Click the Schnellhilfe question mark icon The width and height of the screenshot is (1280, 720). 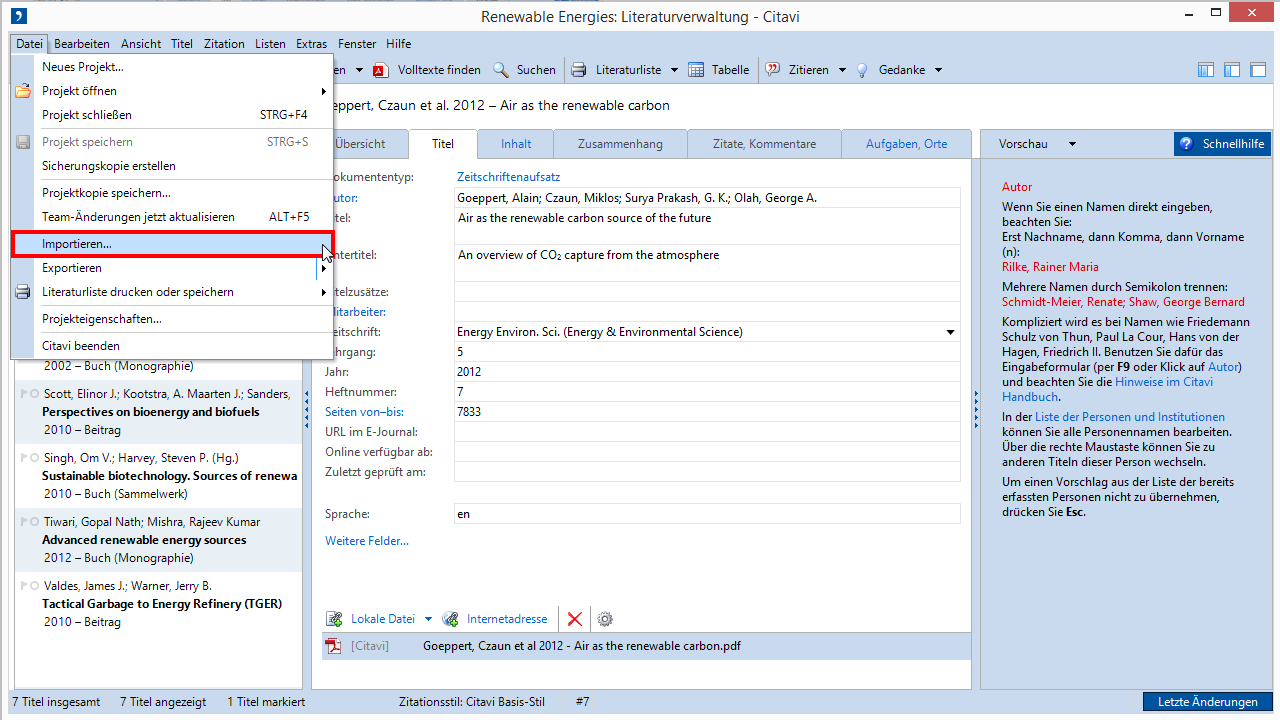click(1187, 144)
